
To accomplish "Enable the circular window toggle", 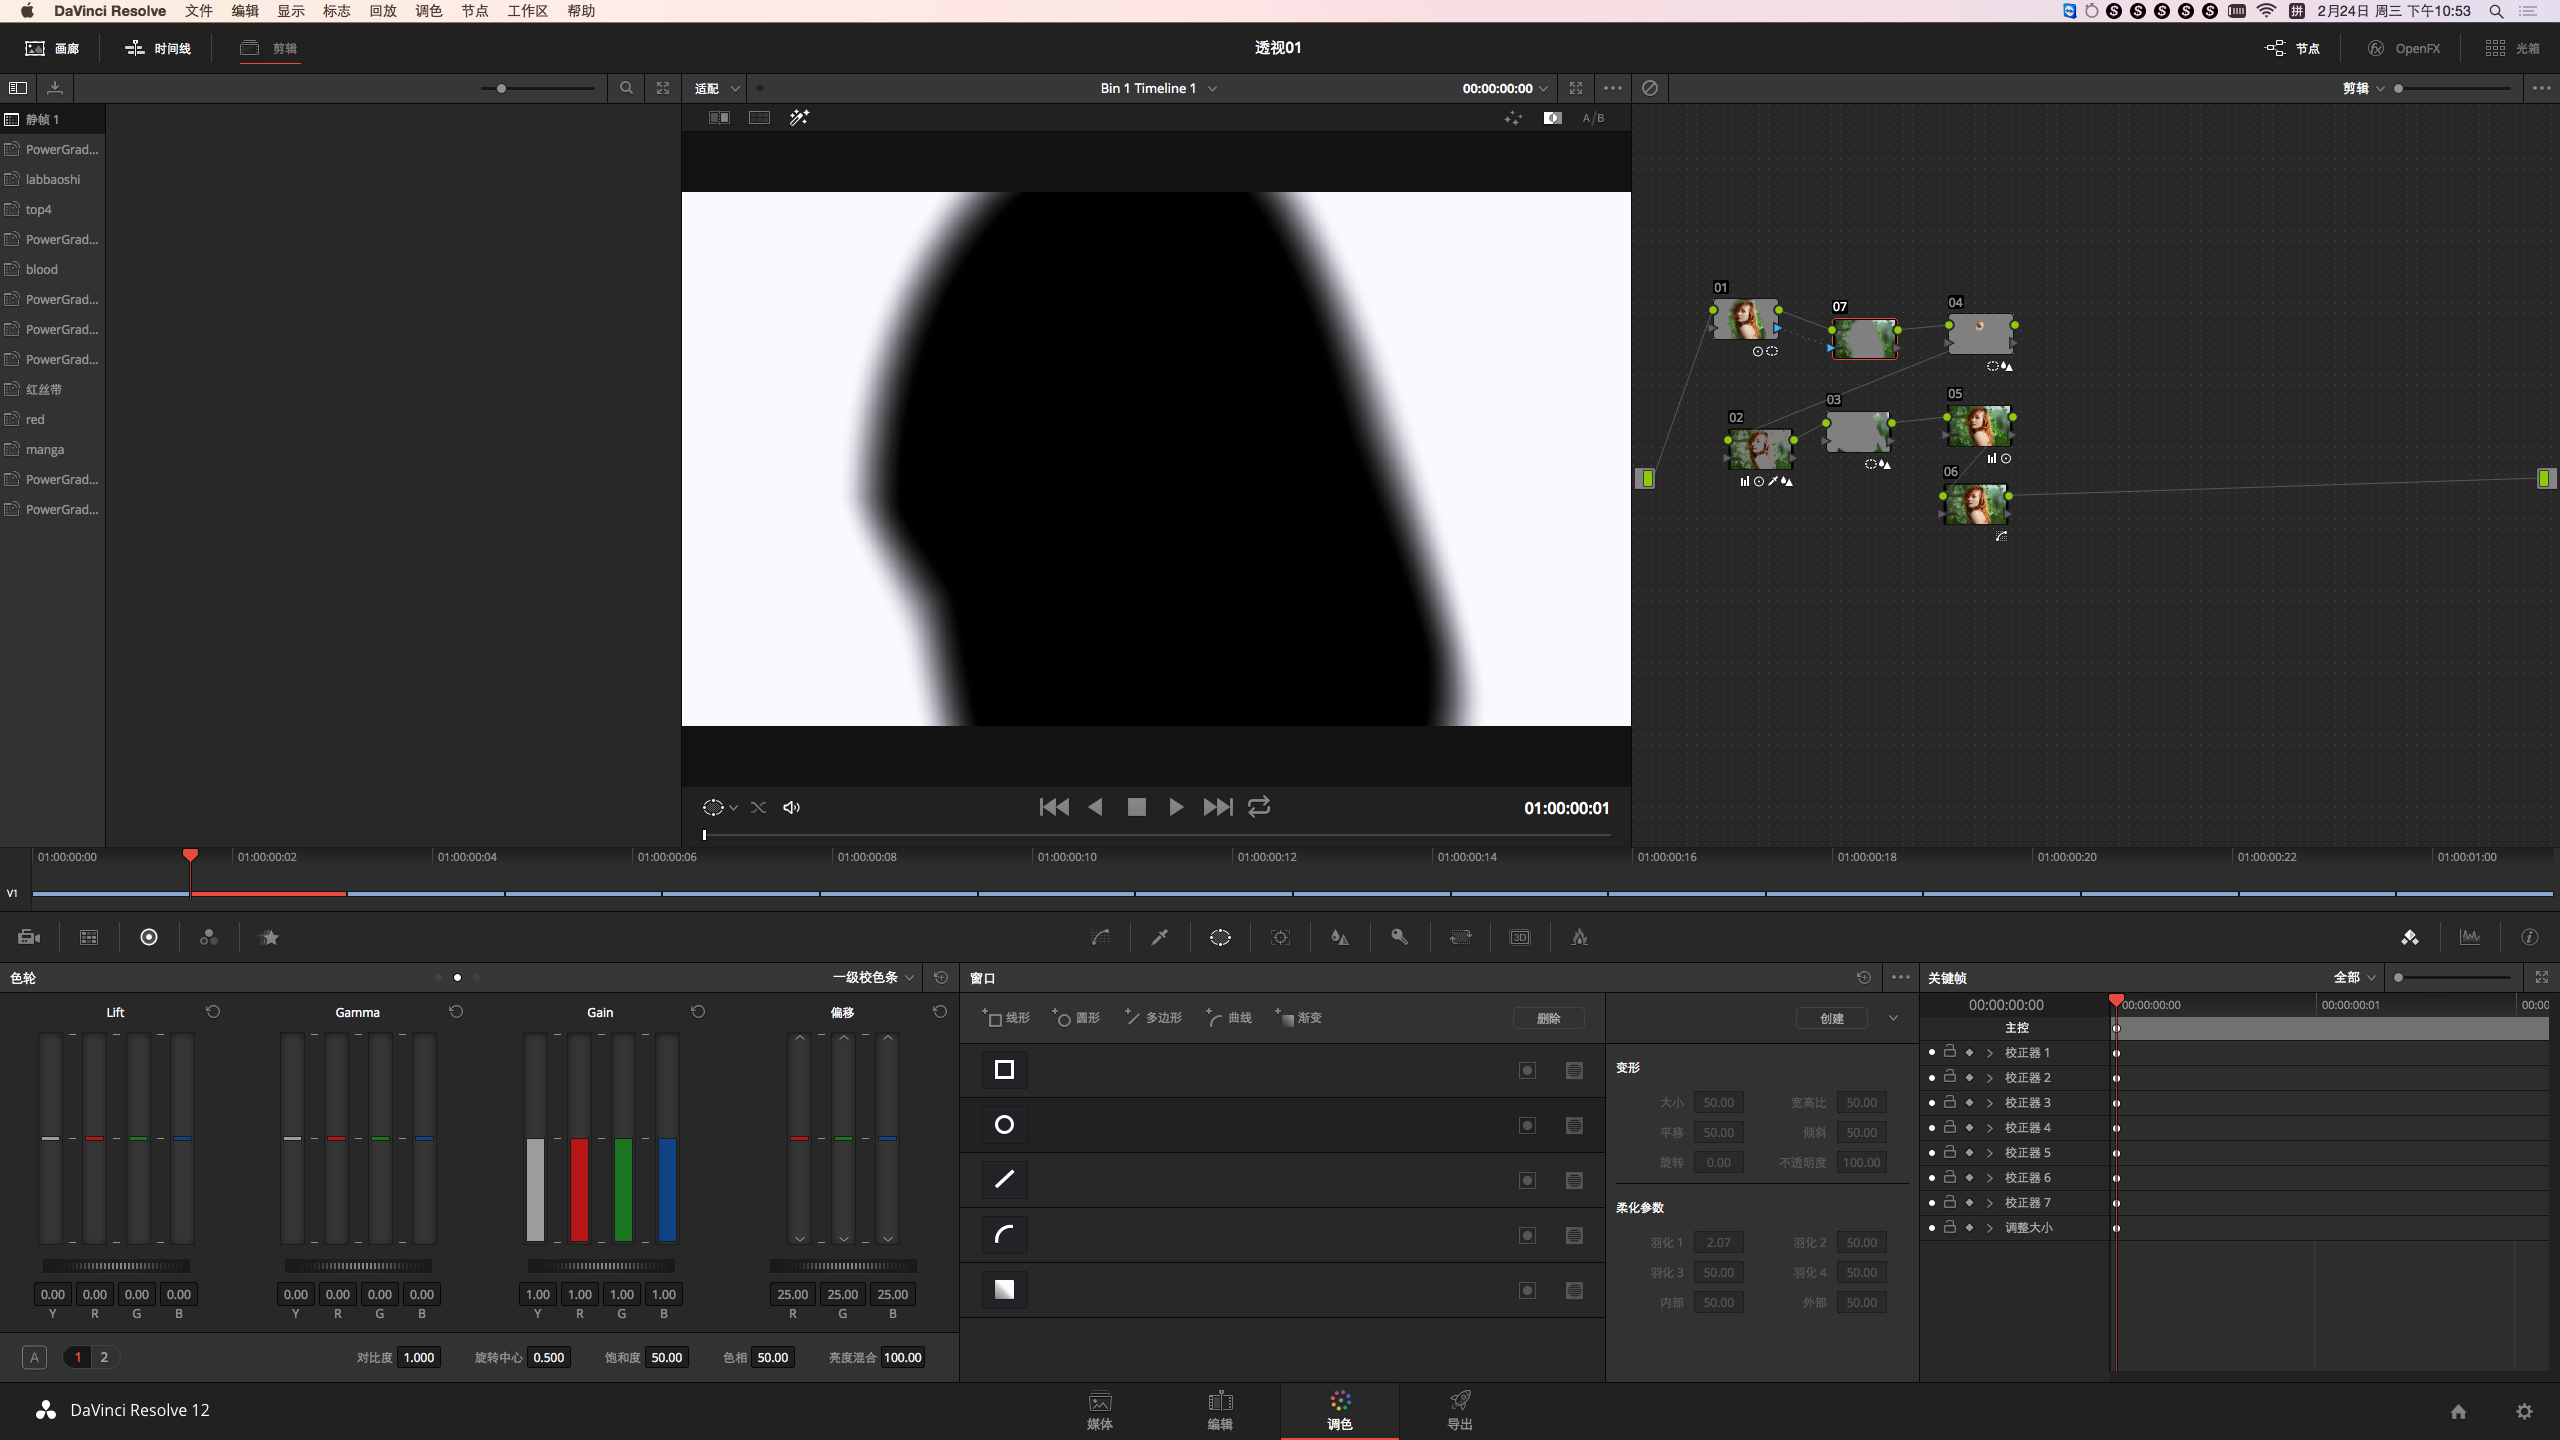I will pyautogui.click(x=1527, y=1125).
